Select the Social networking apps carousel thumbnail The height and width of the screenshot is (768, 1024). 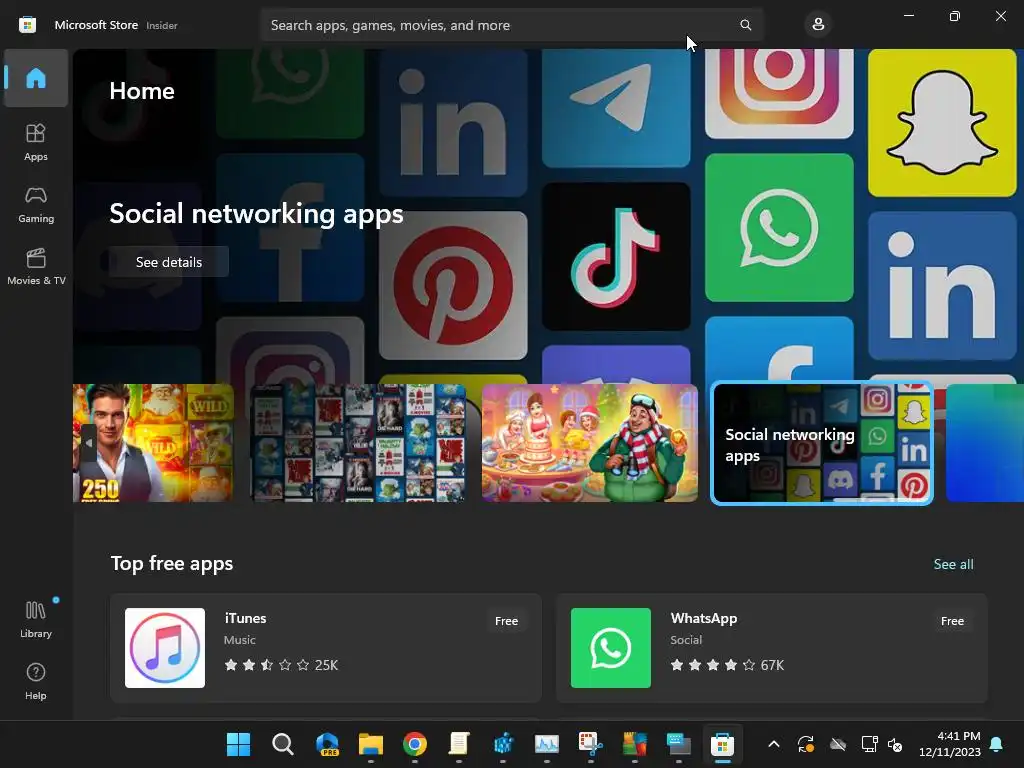[822, 443]
